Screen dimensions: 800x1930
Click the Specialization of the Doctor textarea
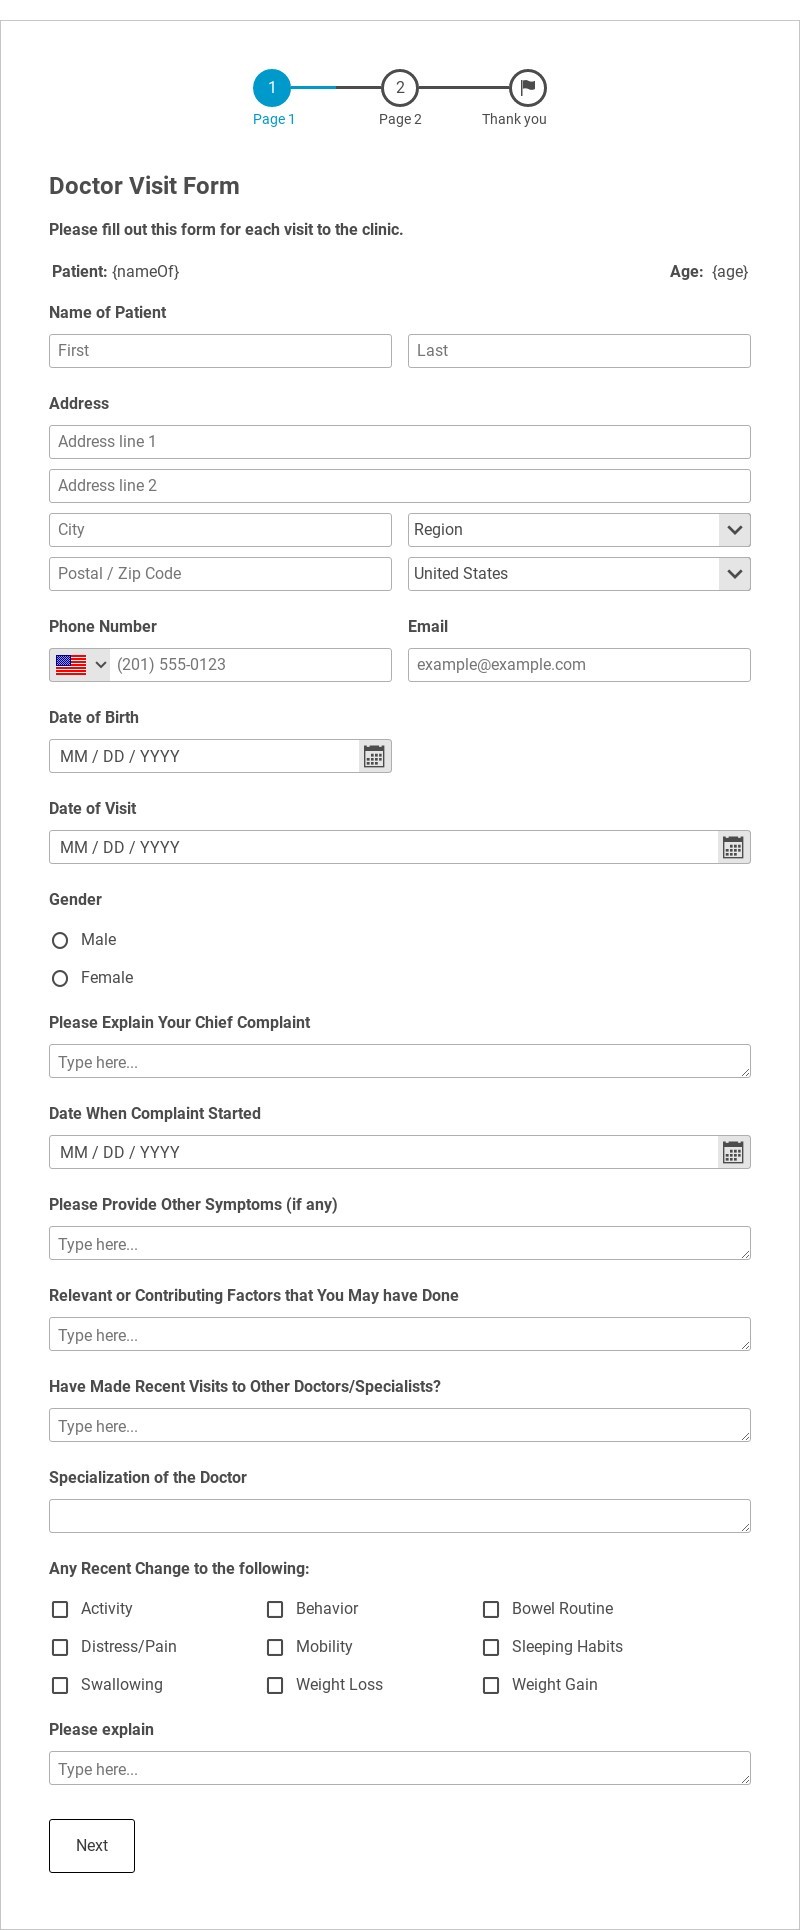point(400,1516)
